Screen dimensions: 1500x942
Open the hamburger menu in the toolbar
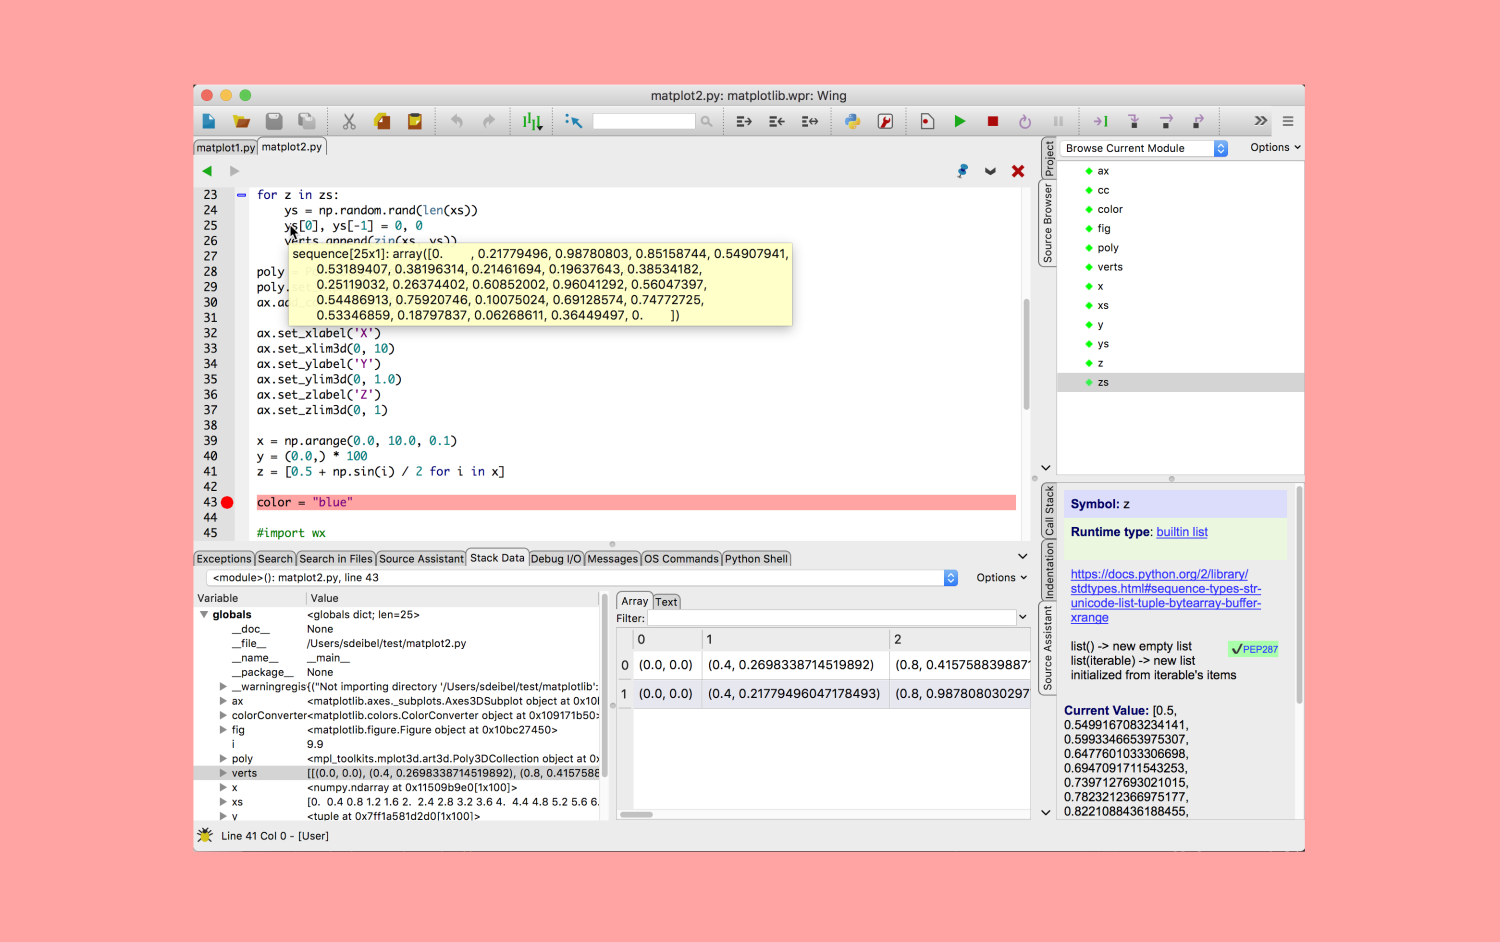(1288, 121)
